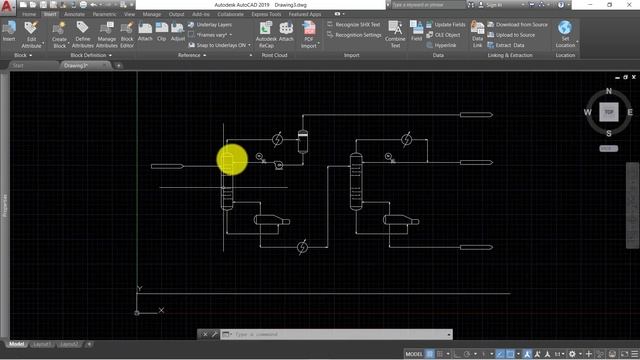Toggle the drawing grid display in status bar

430,354
